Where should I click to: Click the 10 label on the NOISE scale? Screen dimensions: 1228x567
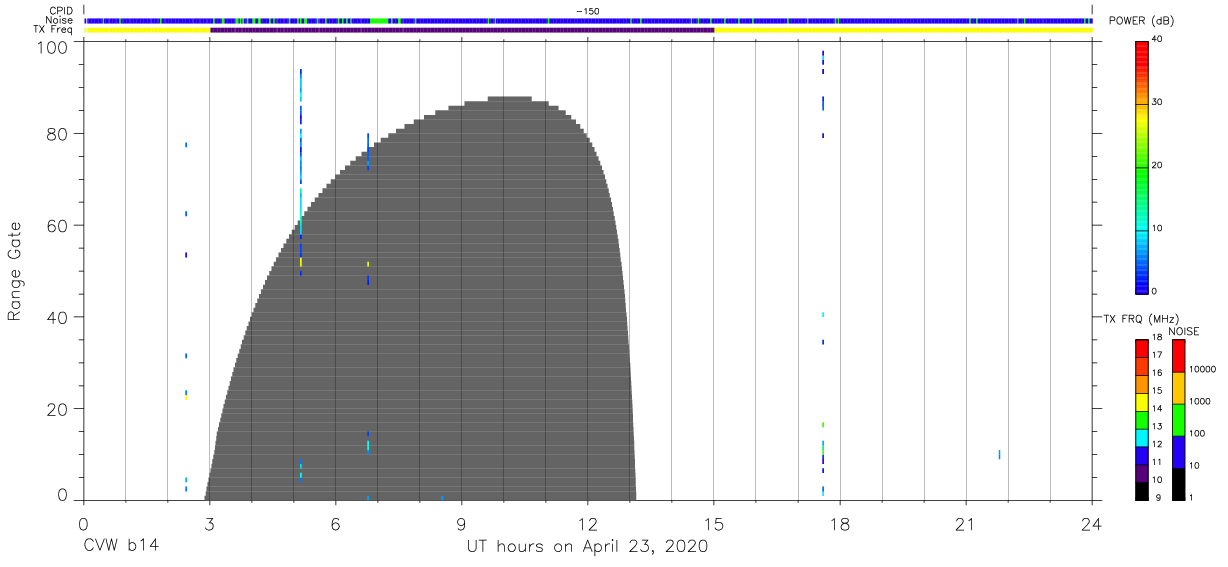(x=1196, y=465)
